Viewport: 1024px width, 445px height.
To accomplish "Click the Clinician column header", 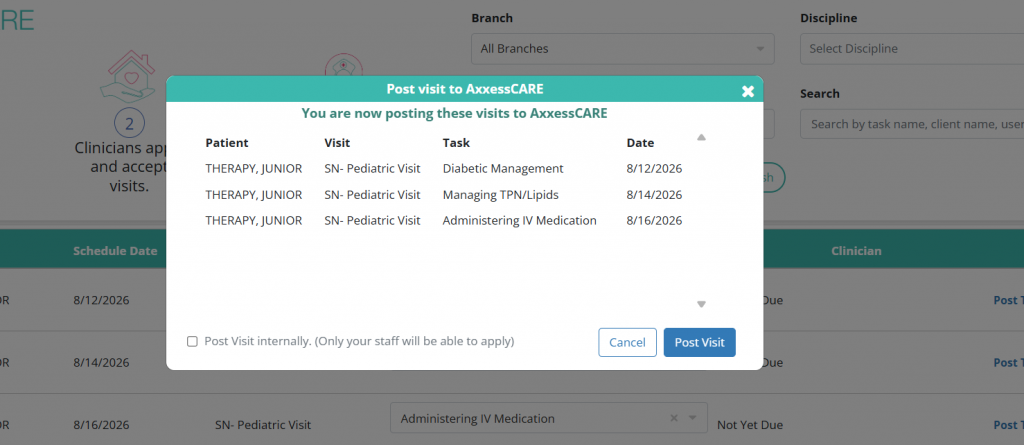I will click(x=856, y=251).
